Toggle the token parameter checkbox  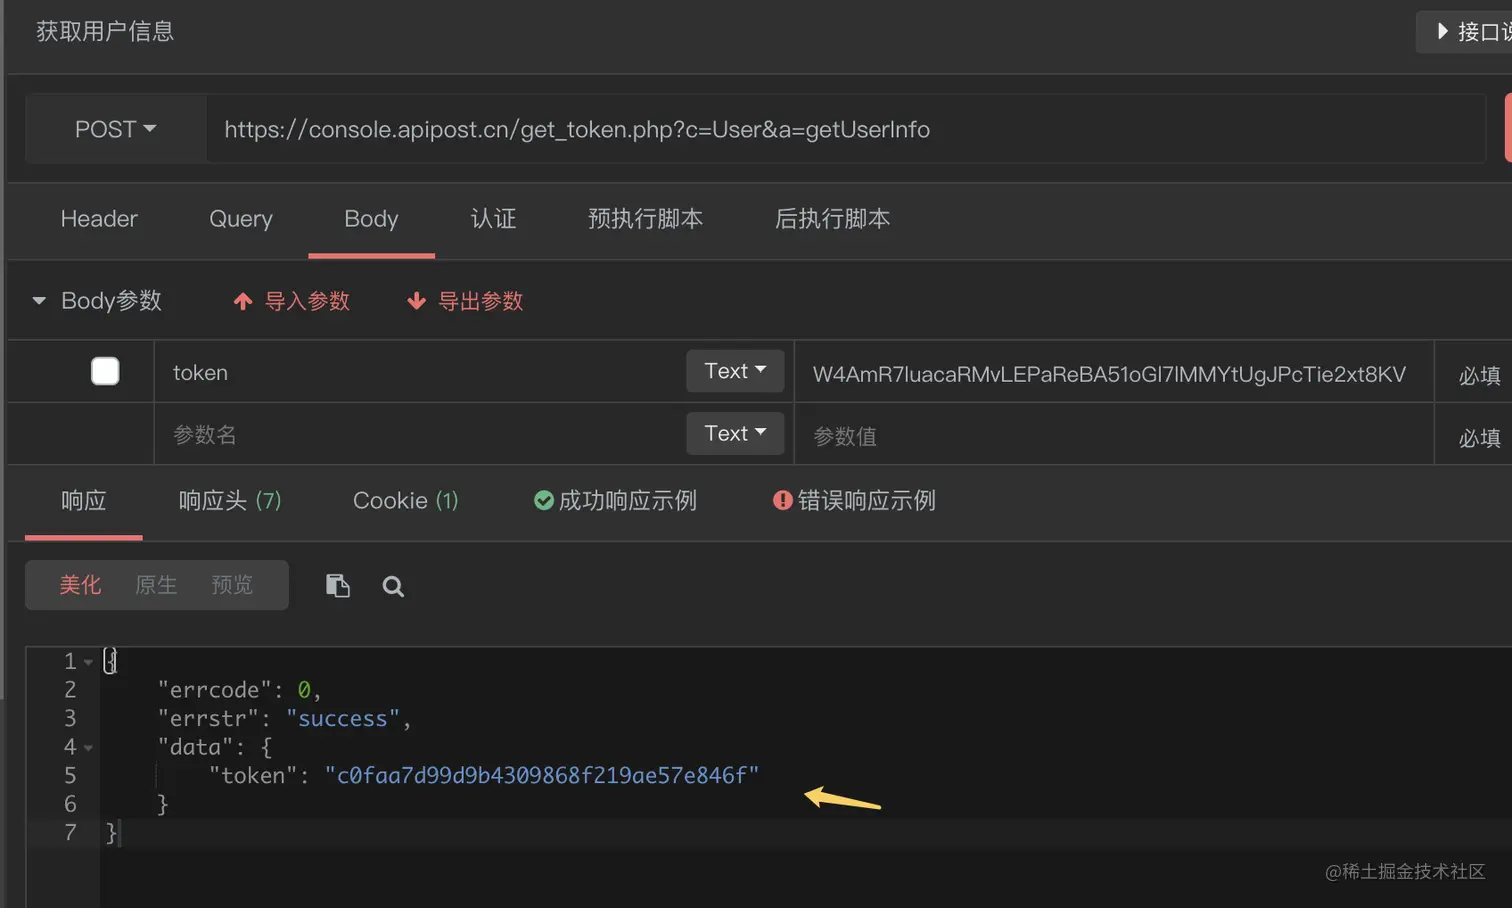[x=105, y=371]
